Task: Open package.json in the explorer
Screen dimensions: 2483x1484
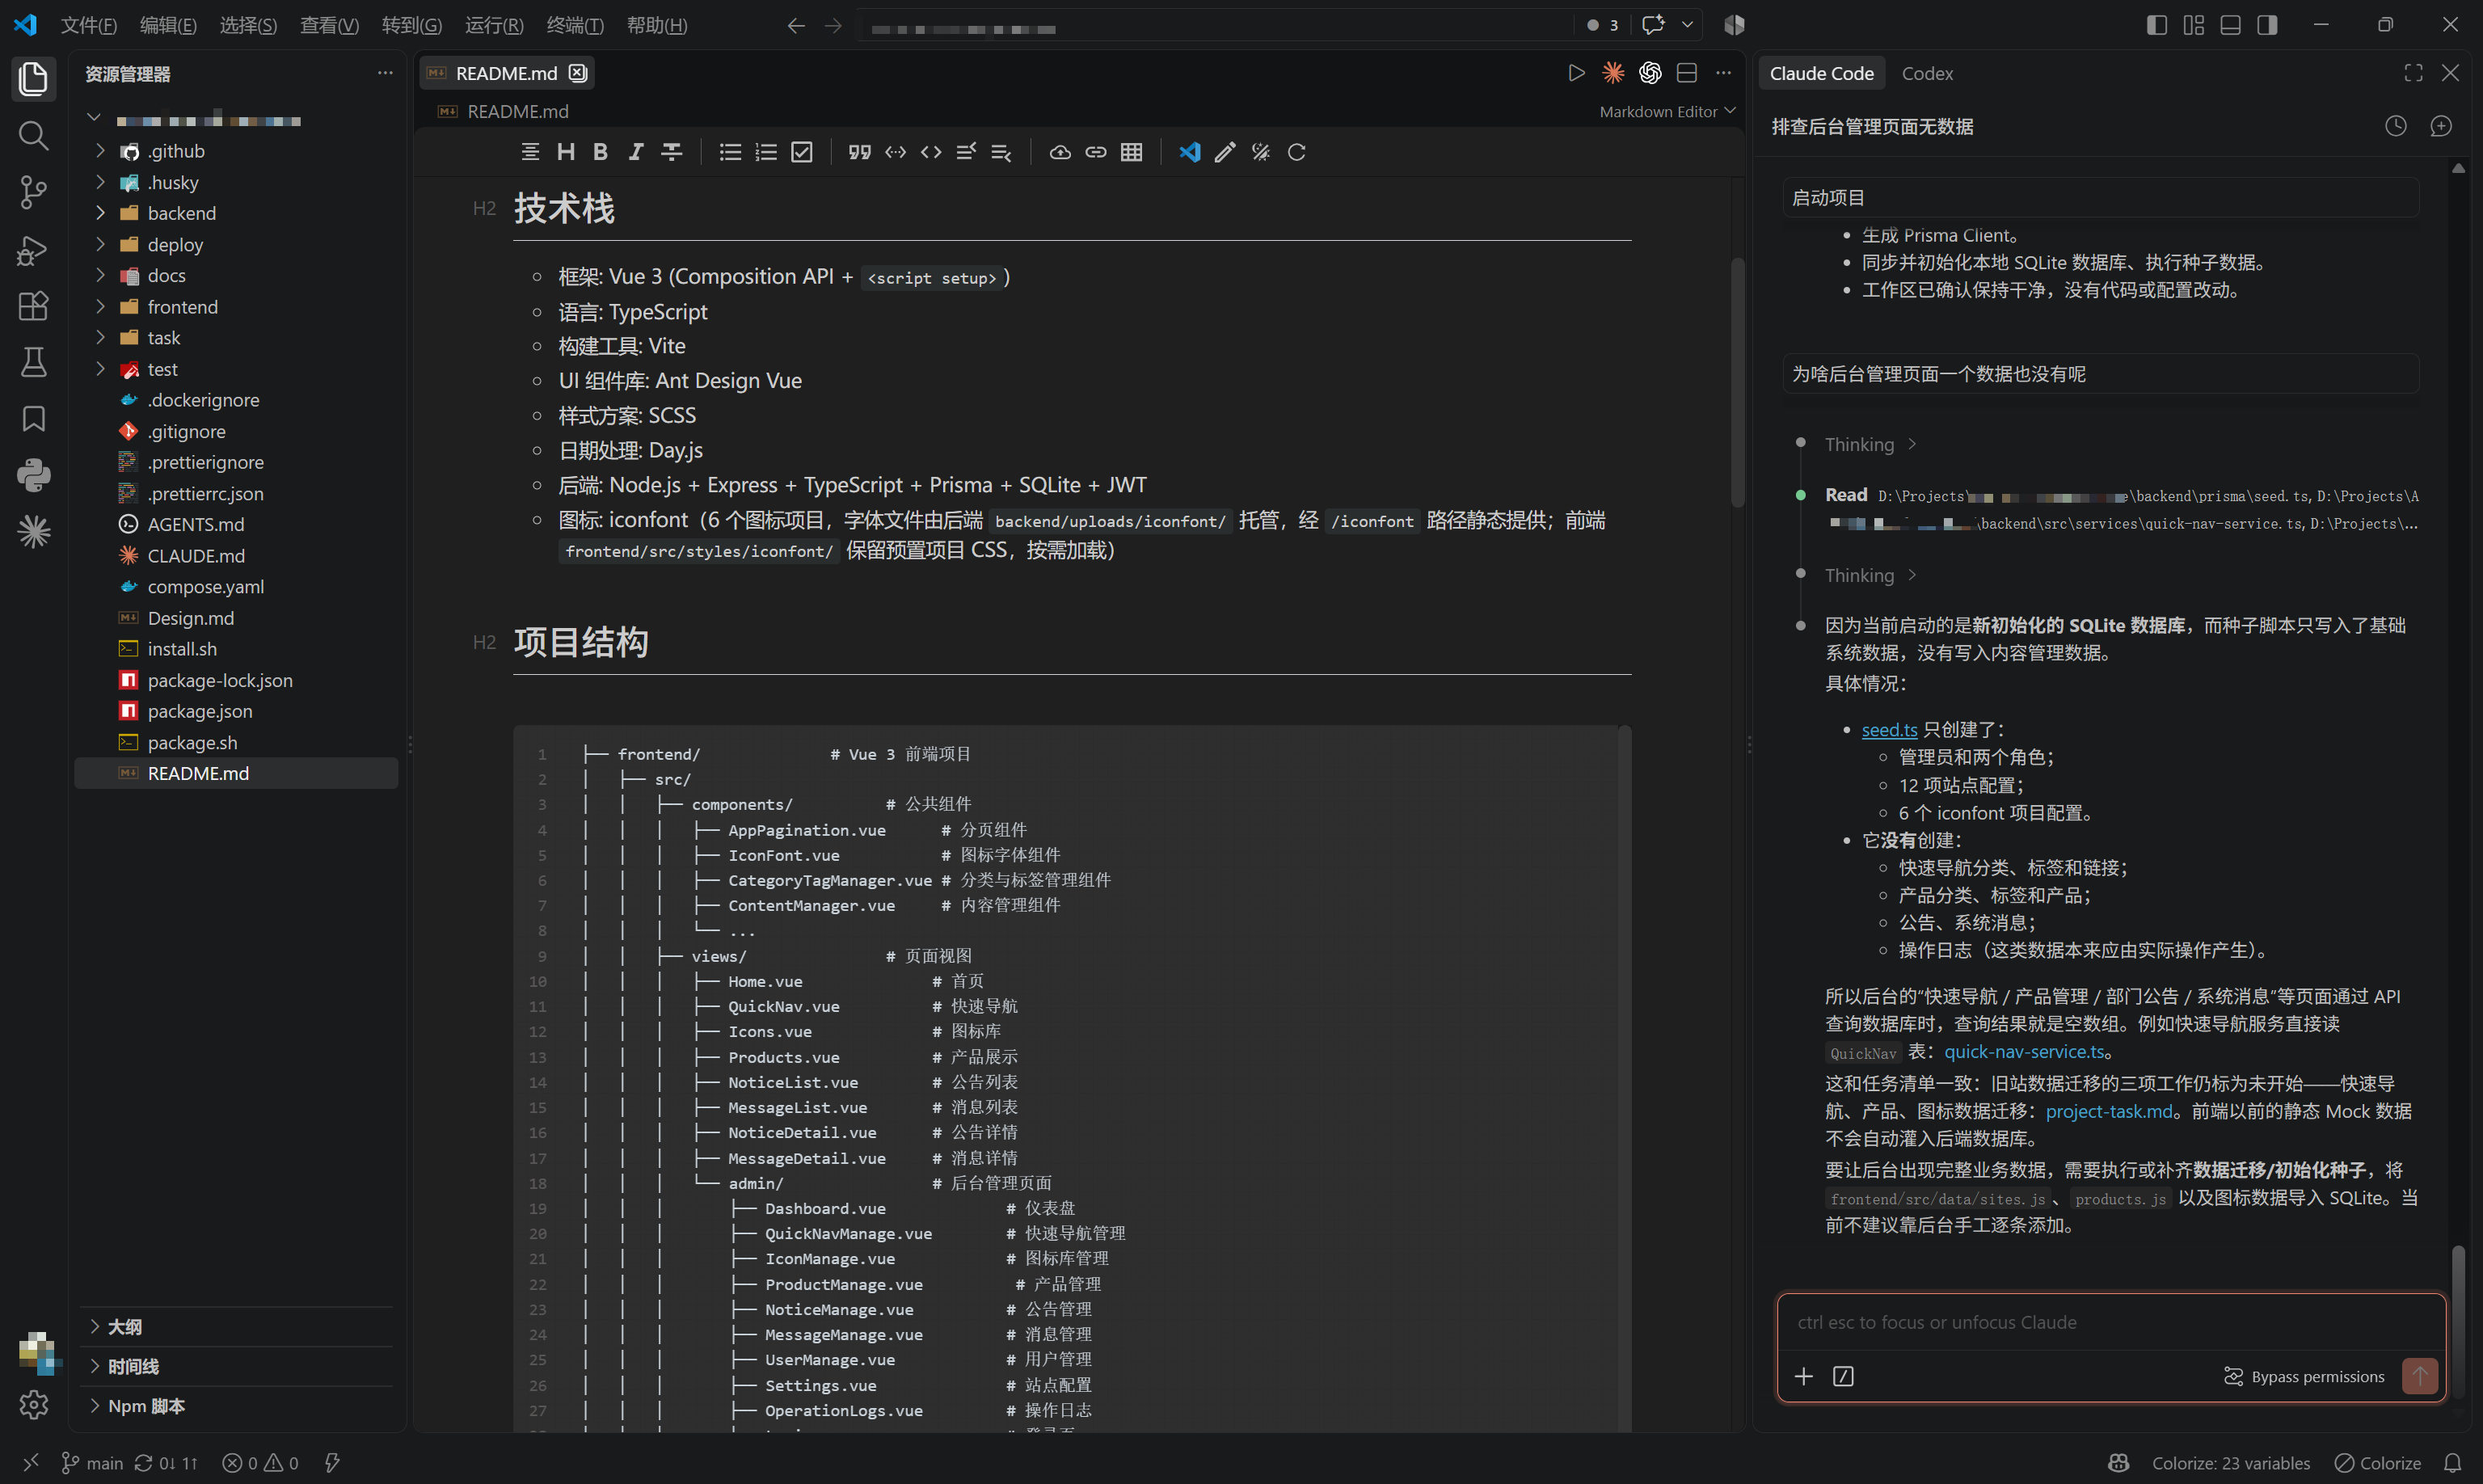Action: [236, 711]
